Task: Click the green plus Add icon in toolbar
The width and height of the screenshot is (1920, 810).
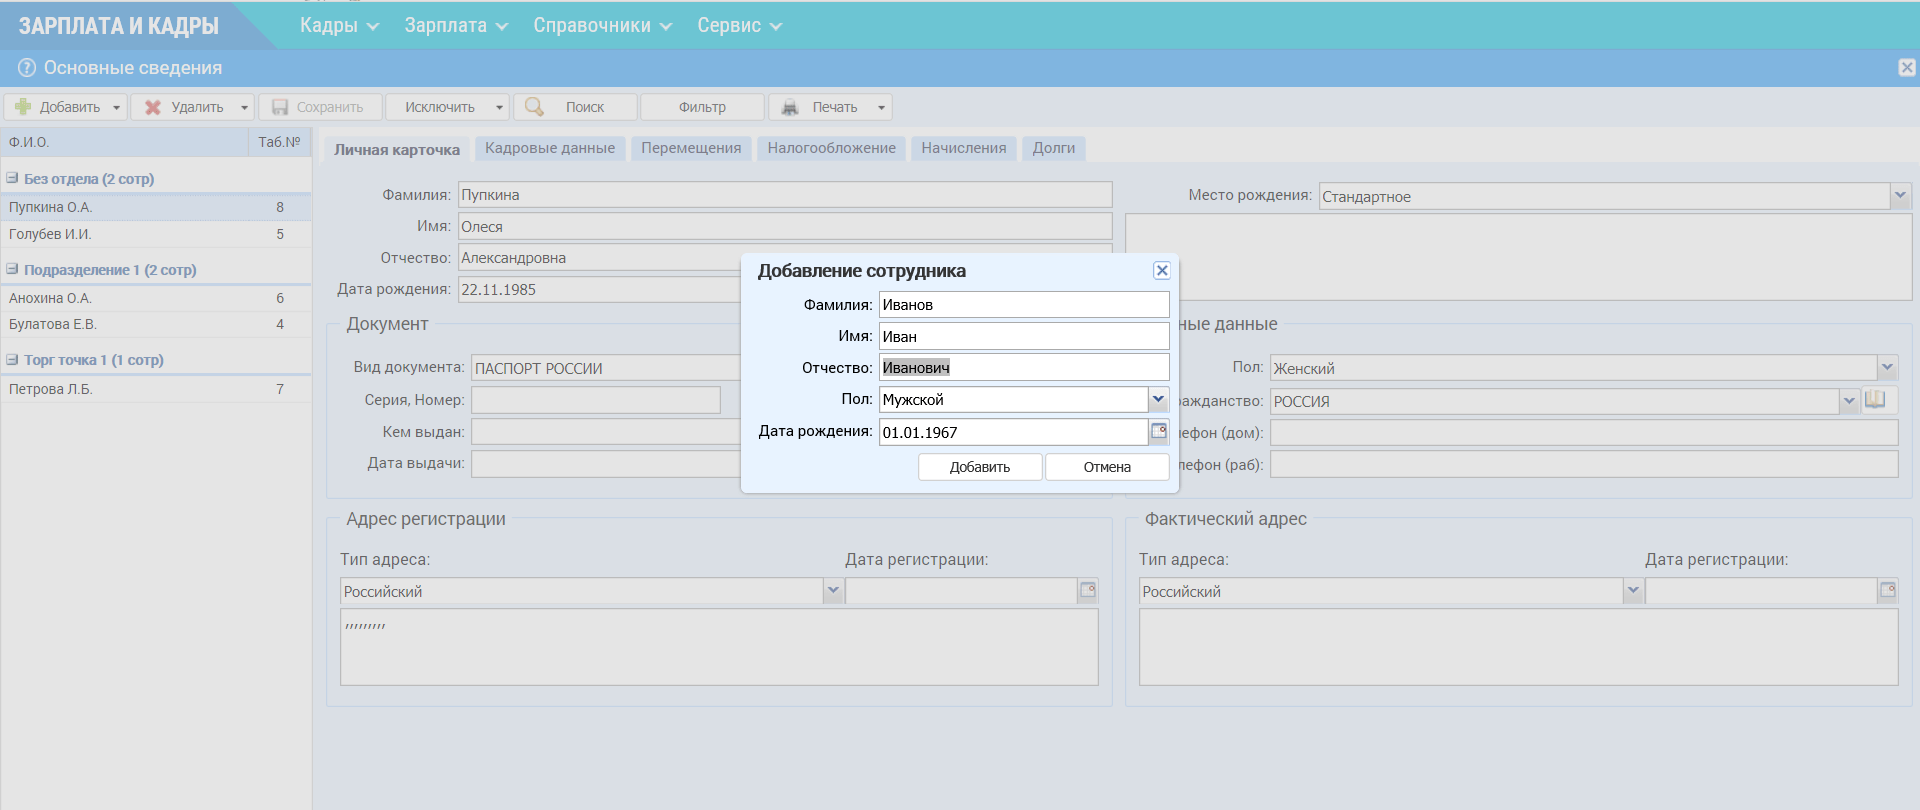Action: [x=23, y=107]
